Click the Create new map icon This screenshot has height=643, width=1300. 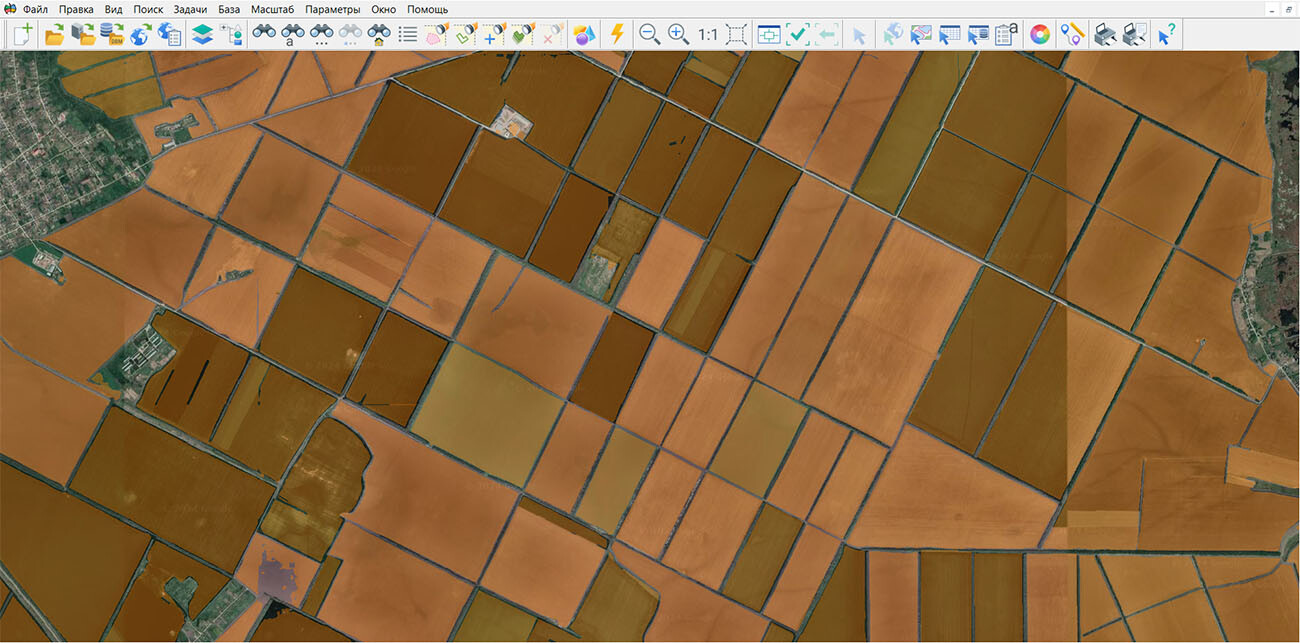(x=23, y=34)
